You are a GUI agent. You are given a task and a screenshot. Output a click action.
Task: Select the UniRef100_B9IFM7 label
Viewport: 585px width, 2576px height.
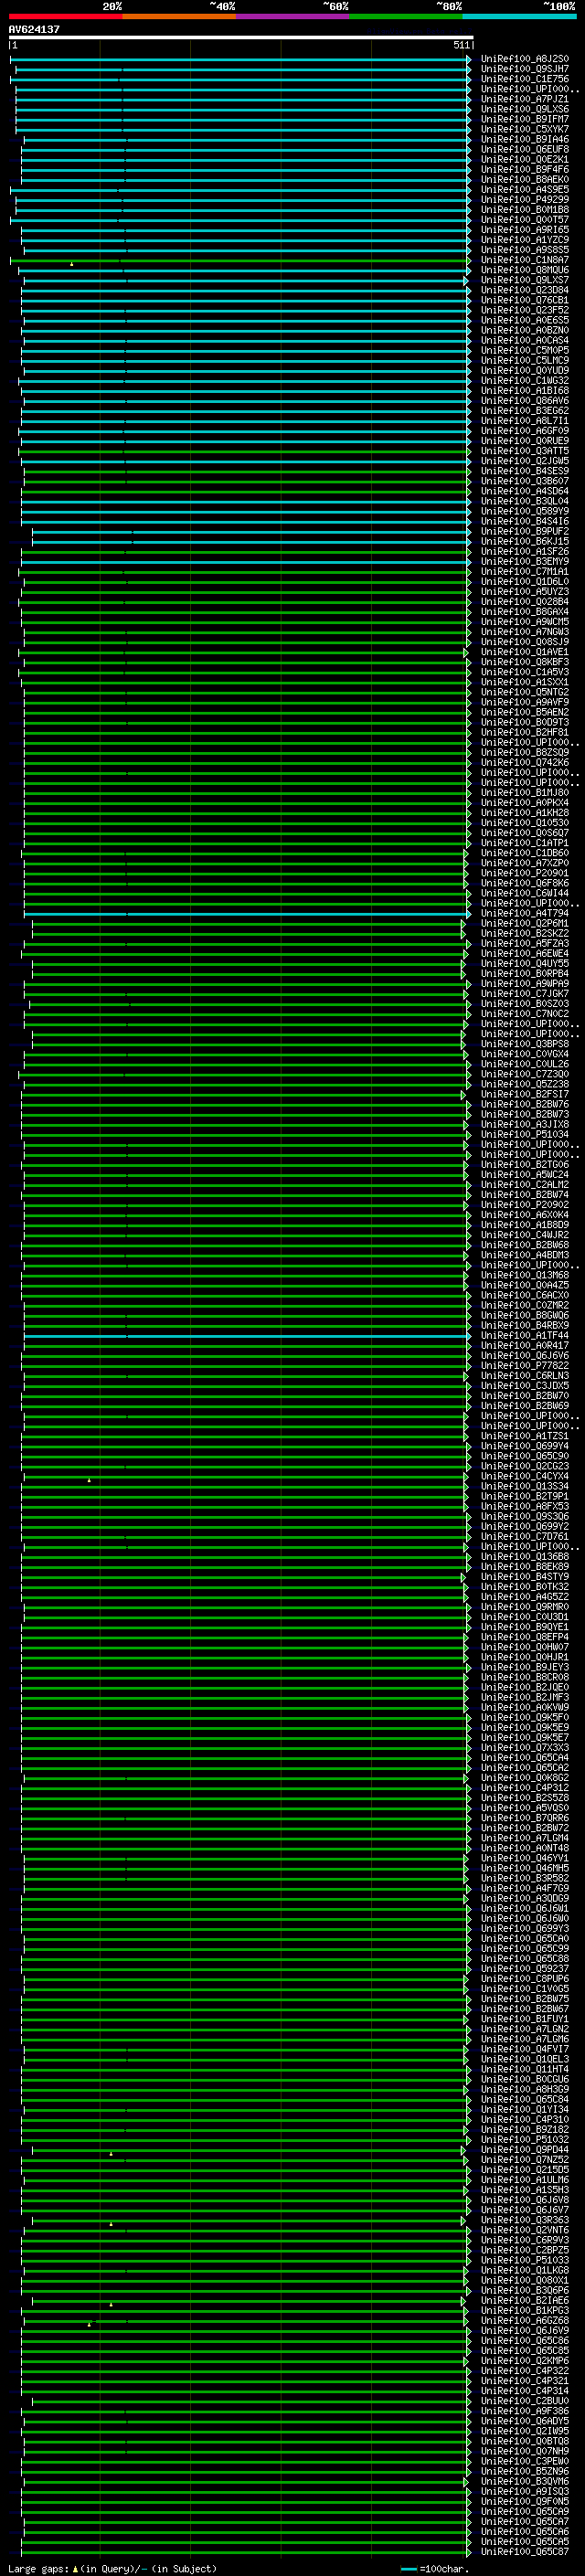(524, 119)
